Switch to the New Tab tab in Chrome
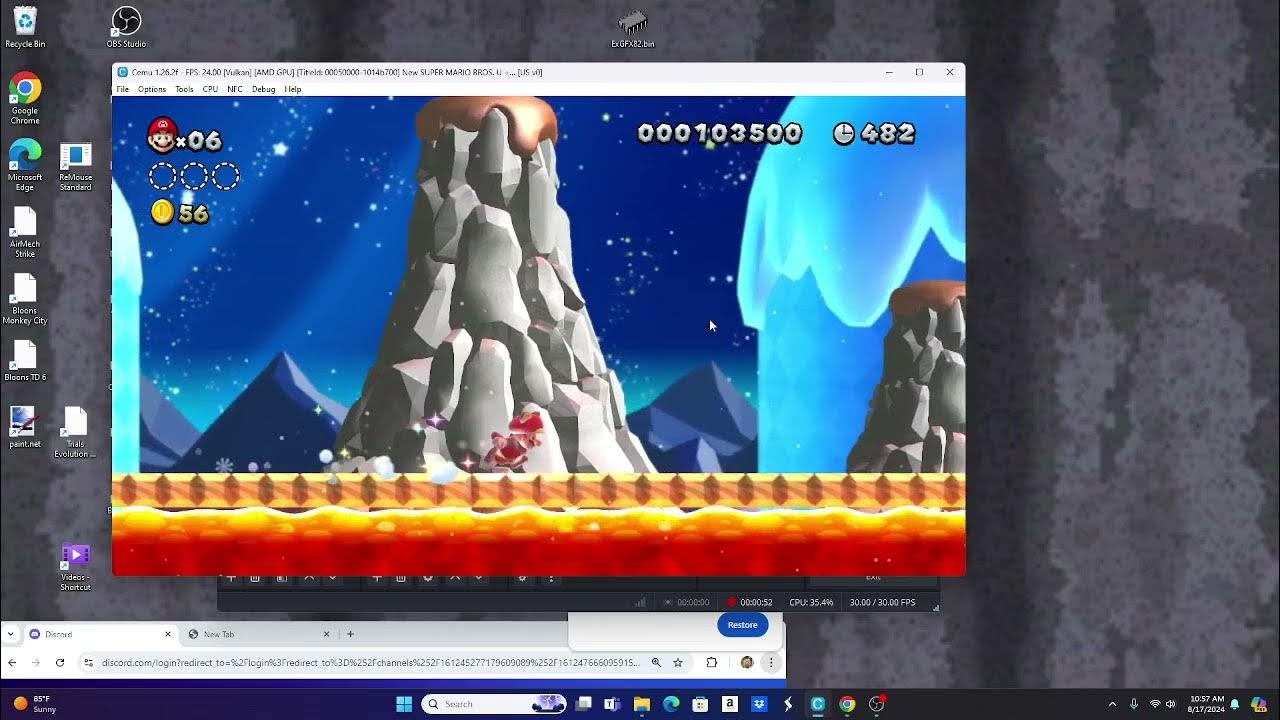The image size is (1280, 720). coord(258,634)
